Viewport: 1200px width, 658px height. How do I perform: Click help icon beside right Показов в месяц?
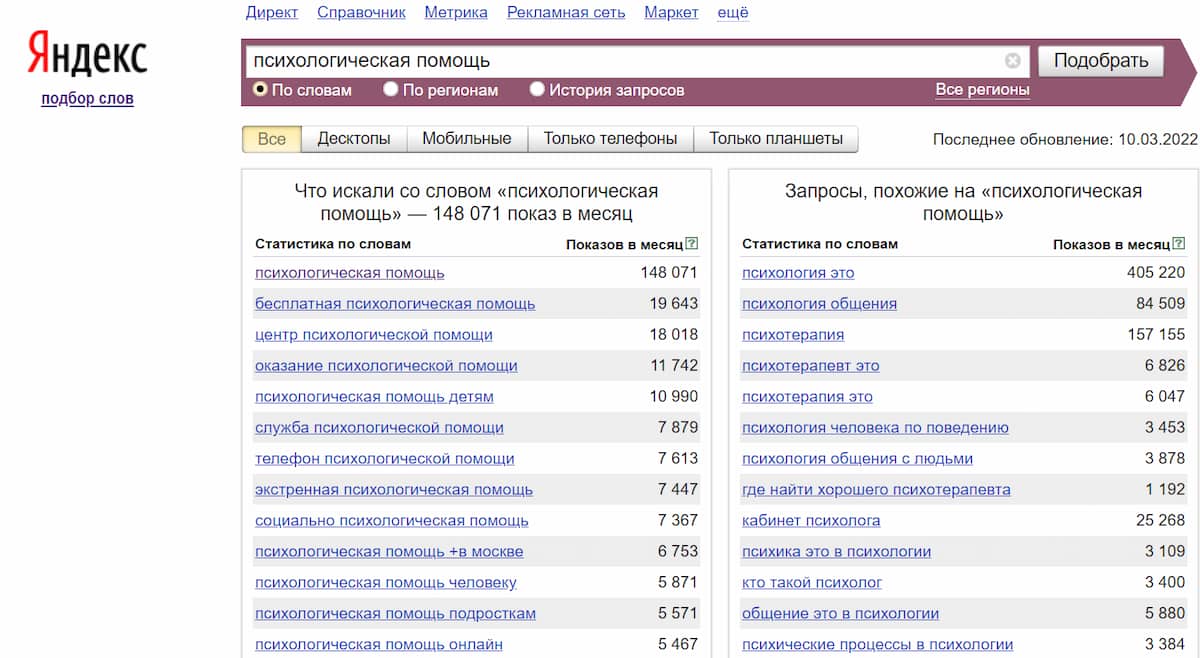[1179, 244]
